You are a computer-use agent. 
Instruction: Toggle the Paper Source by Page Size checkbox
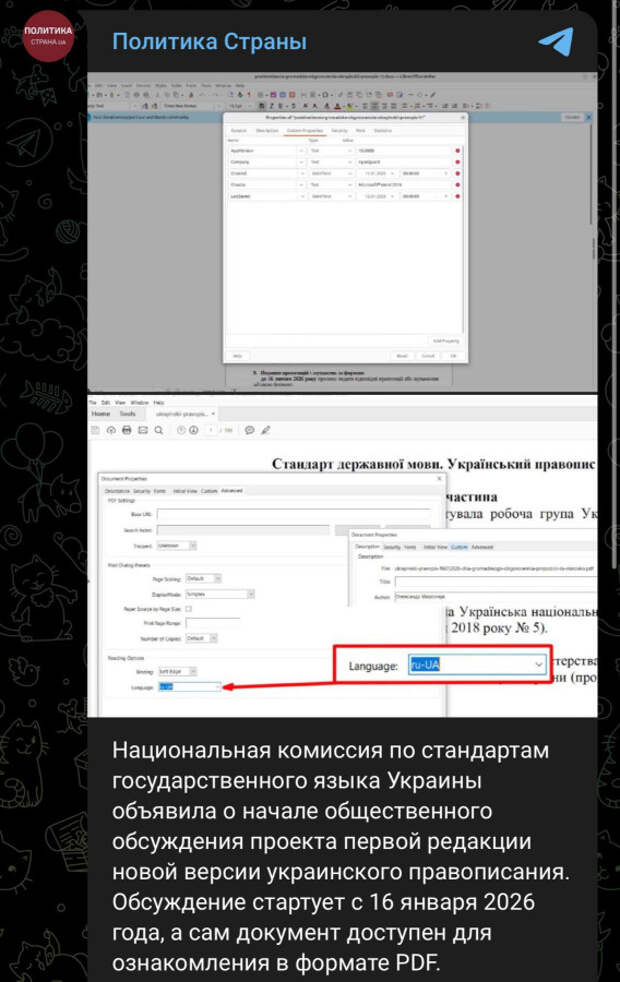[x=189, y=608]
